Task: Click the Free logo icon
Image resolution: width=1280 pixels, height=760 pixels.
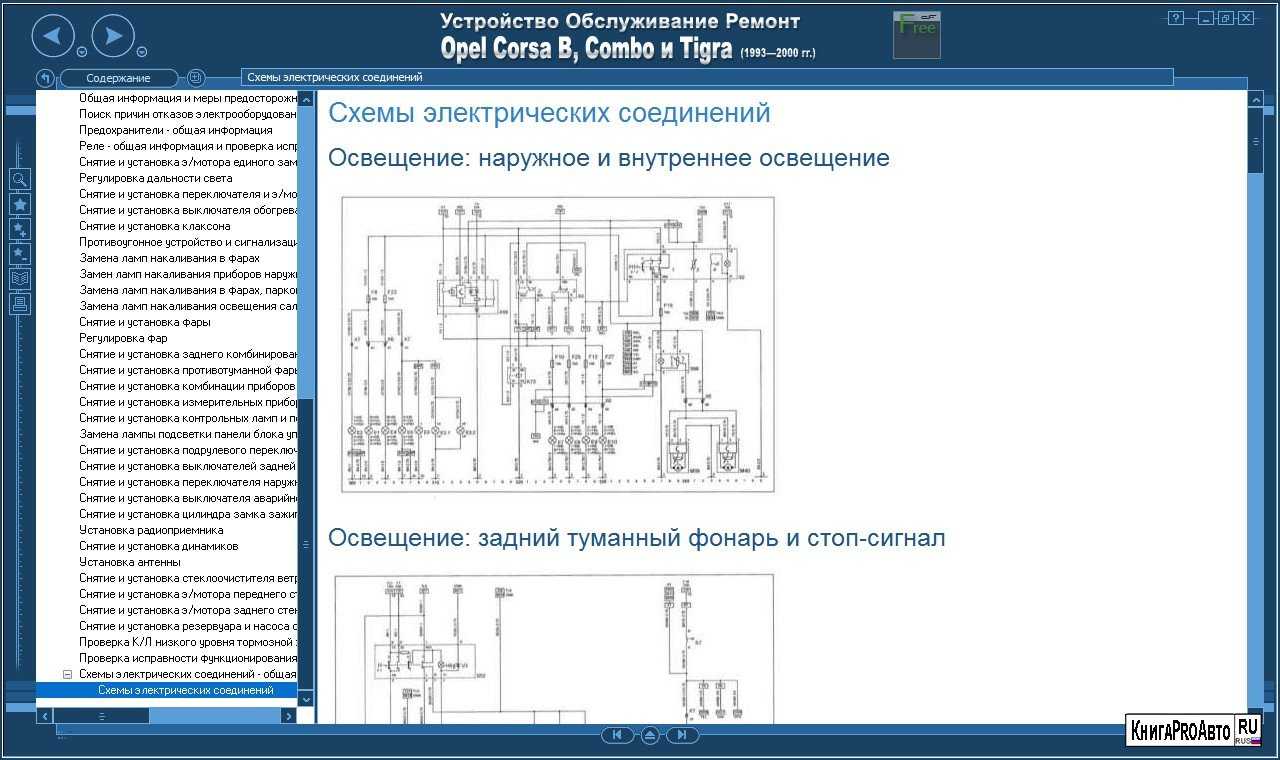Action: point(917,35)
